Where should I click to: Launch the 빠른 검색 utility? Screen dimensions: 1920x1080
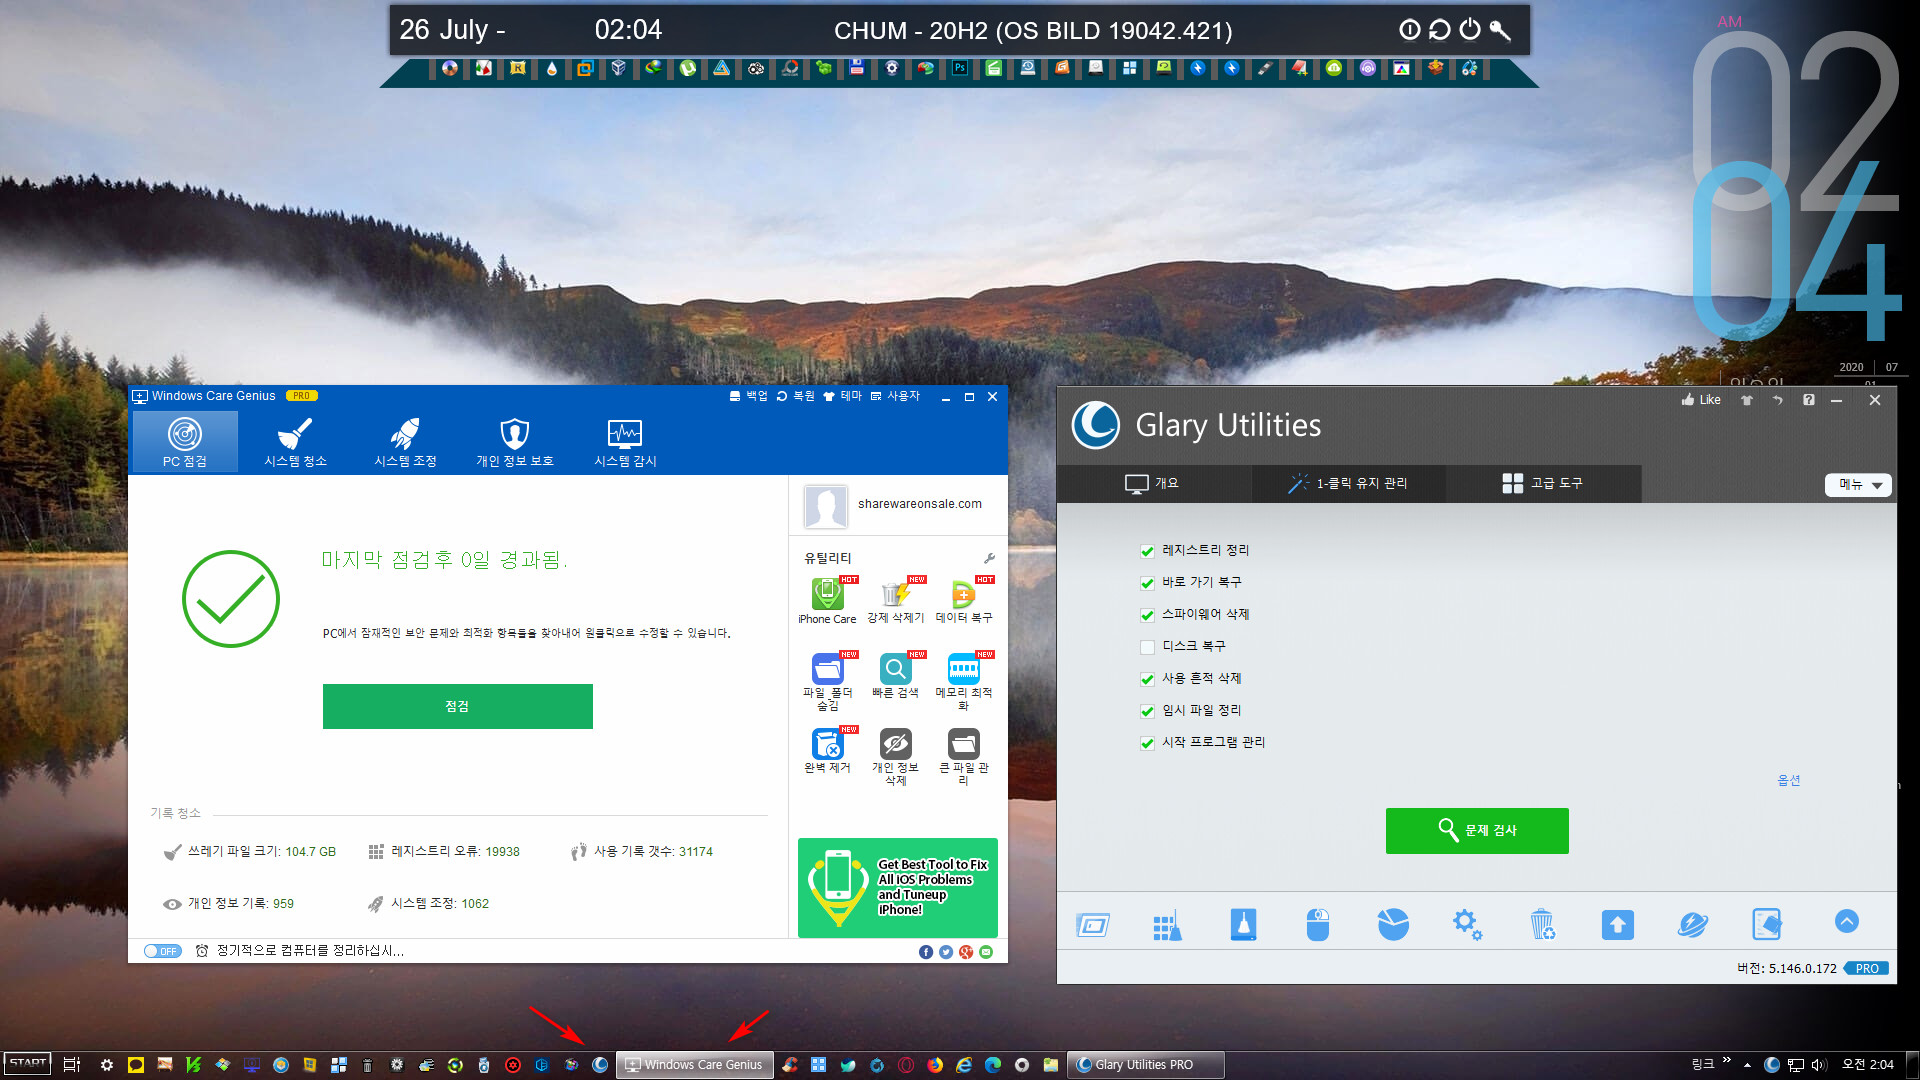coord(896,676)
